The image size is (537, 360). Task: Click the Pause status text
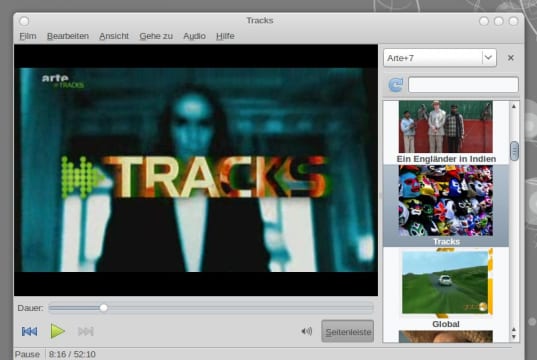tap(27, 354)
